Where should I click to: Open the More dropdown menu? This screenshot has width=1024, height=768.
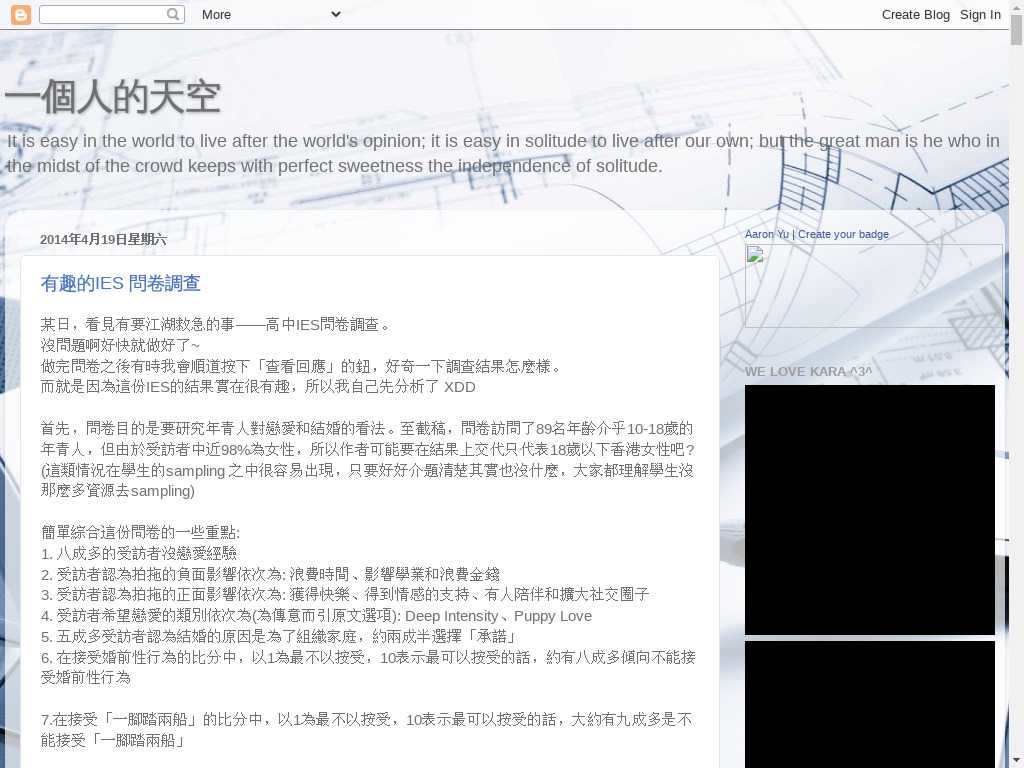click(x=270, y=14)
